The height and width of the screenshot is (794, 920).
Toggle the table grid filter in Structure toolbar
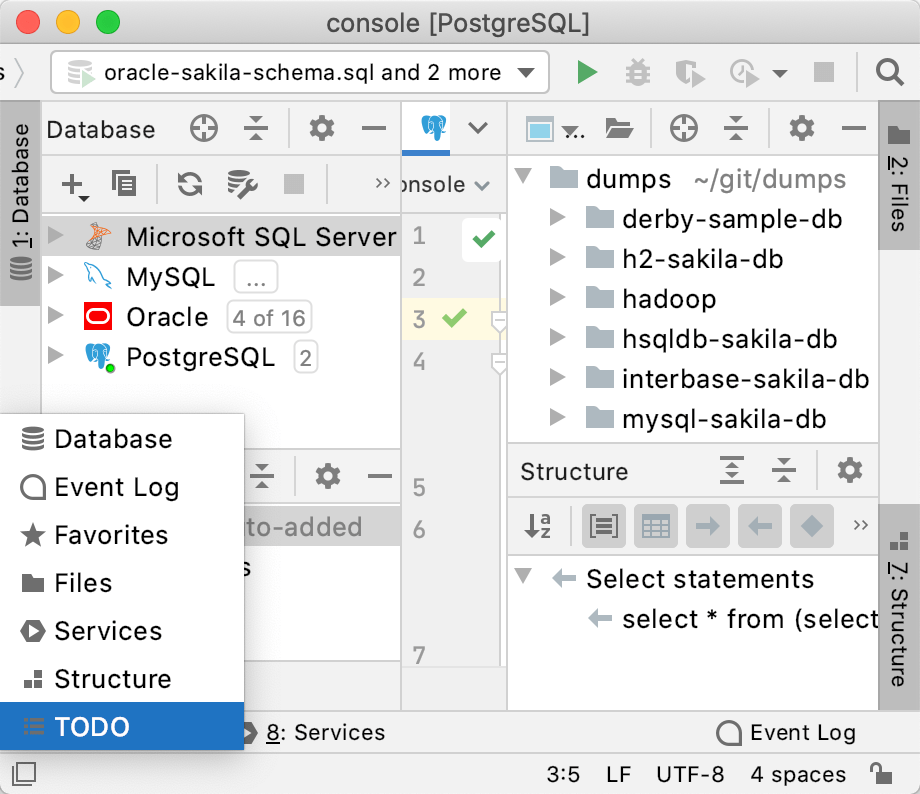(656, 526)
